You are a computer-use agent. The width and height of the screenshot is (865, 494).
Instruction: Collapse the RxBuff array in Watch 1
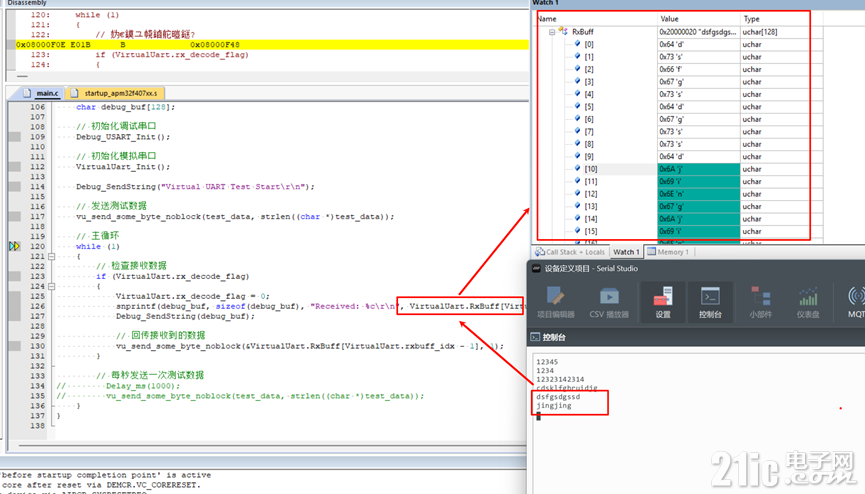click(552, 32)
